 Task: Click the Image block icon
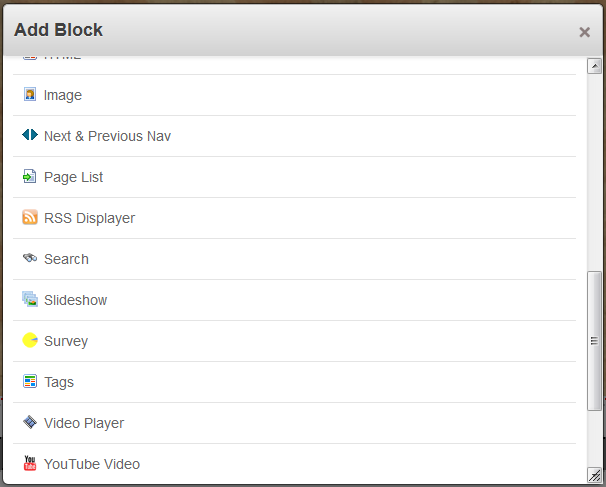(30, 95)
